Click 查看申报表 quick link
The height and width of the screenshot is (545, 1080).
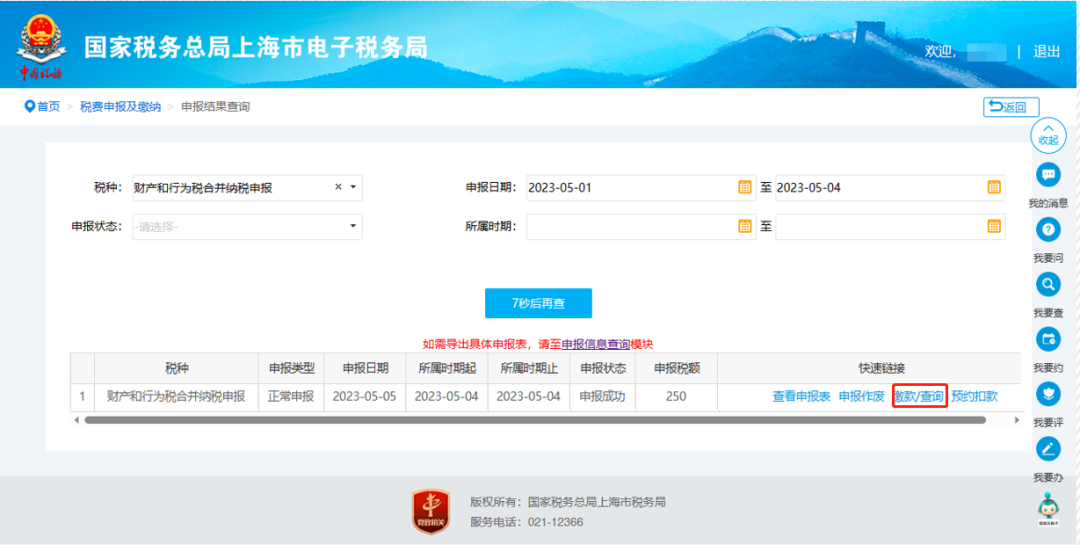pos(801,397)
